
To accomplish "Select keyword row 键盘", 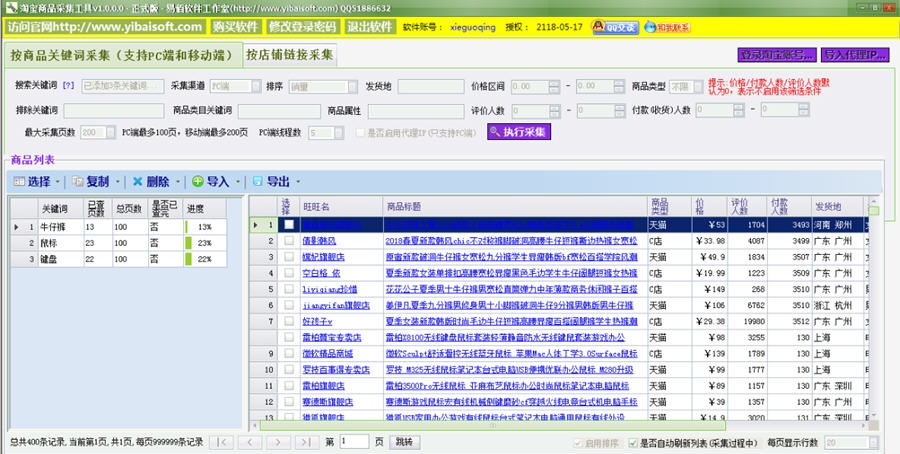I will [119, 259].
